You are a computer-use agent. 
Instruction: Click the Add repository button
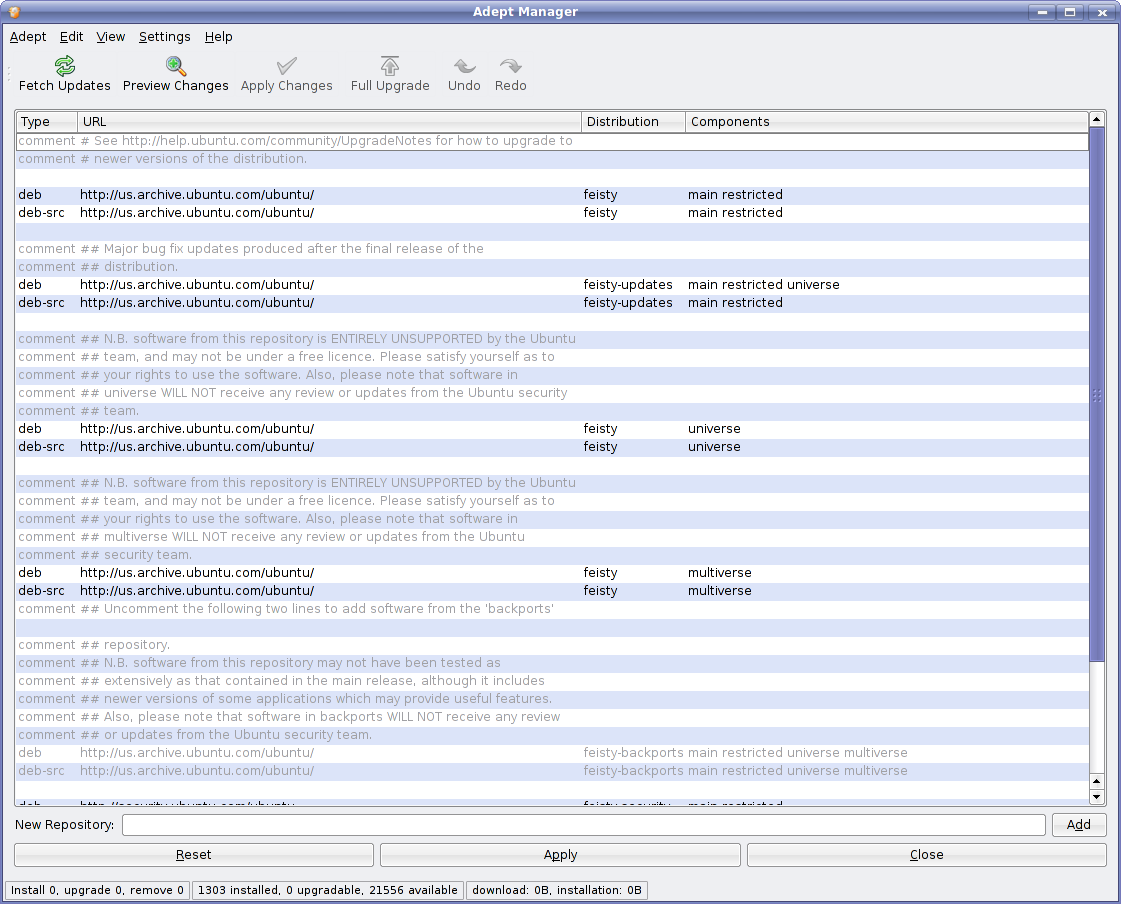(1078, 825)
